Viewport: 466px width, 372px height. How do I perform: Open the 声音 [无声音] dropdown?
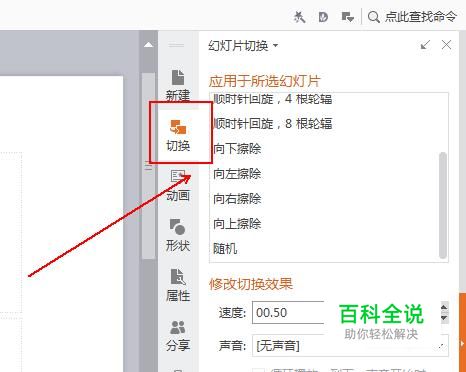[350, 345]
